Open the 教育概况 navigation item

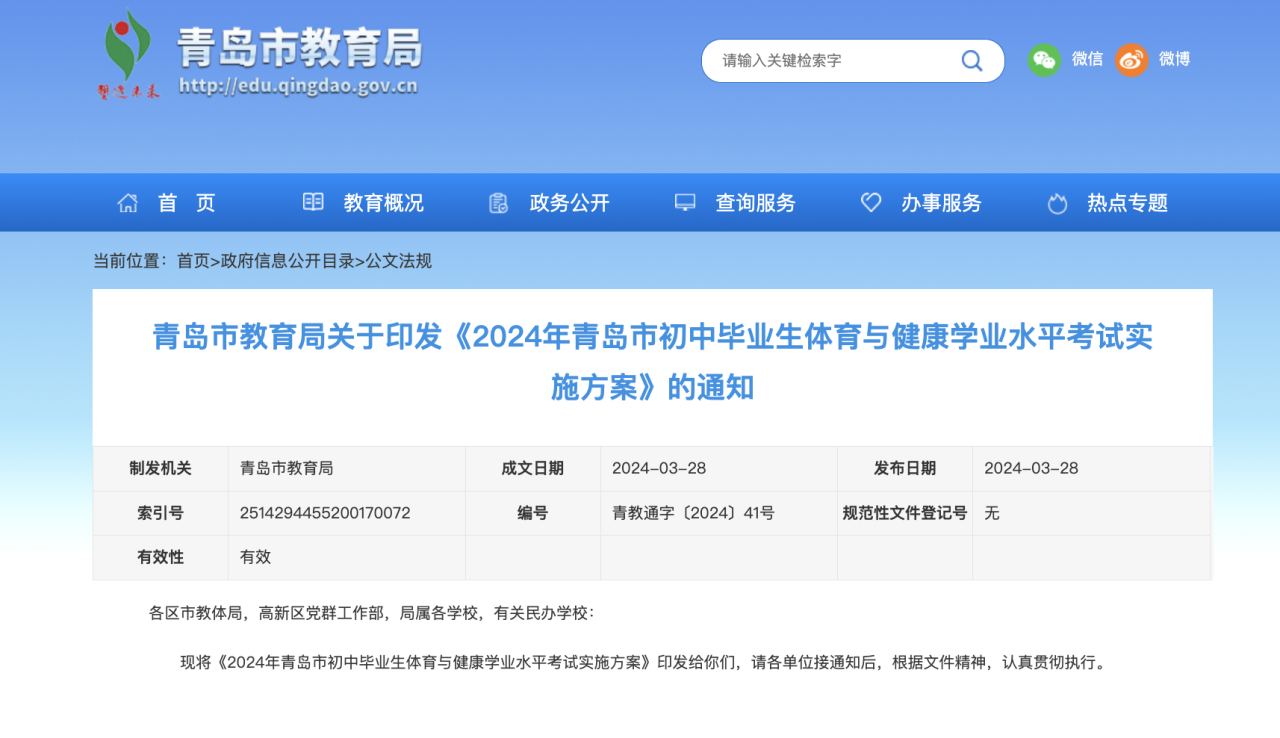point(384,203)
